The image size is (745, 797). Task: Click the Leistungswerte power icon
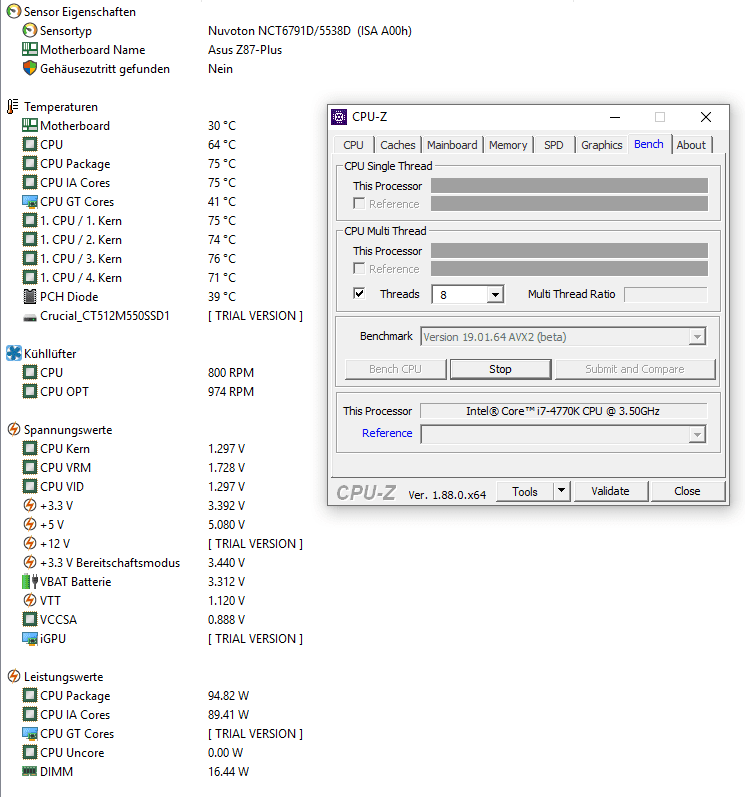tap(14, 677)
